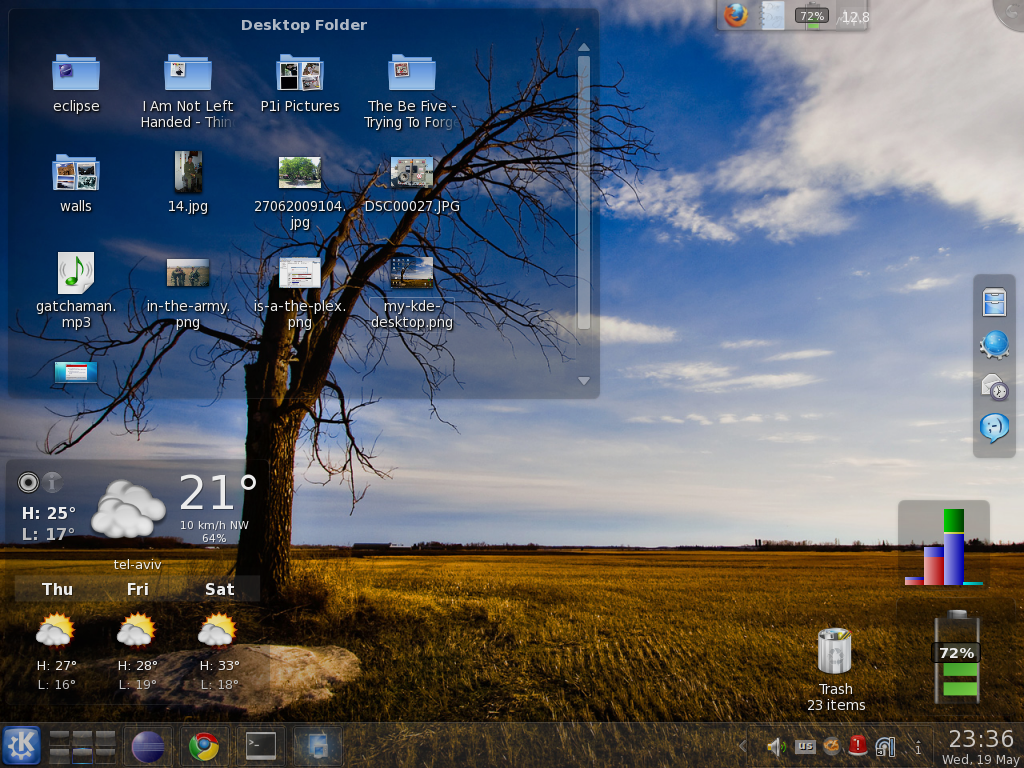Launch Firefox from the top panel
Image resolution: width=1024 pixels, height=768 pixels.
(x=736, y=15)
